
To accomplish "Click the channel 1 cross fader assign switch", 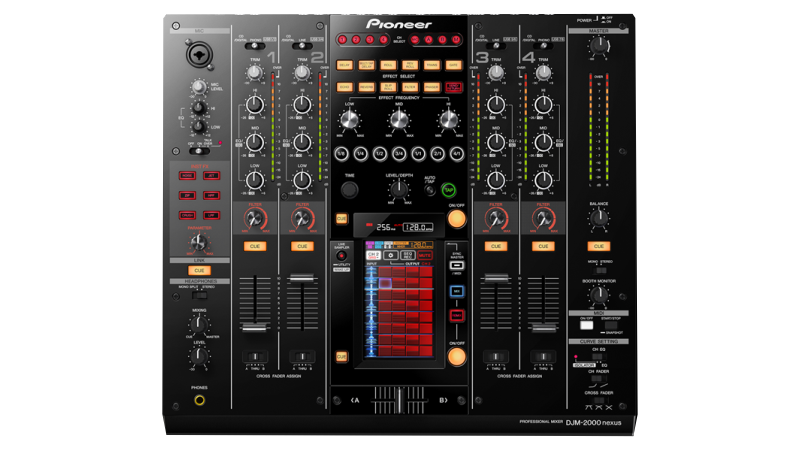I will [x=255, y=356].
